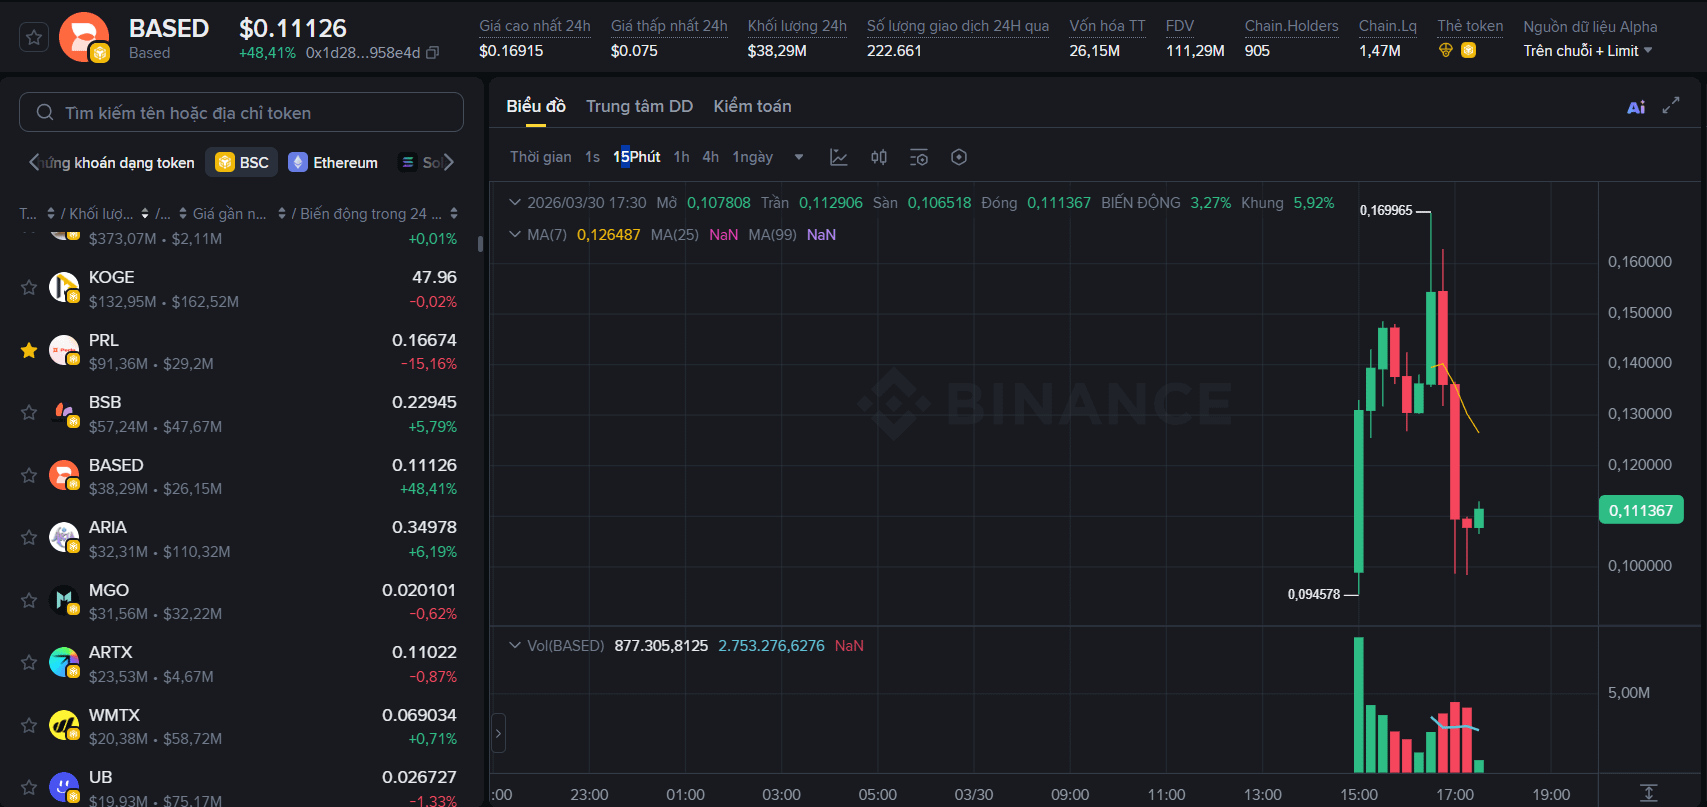Image resolution: width=1707 pixels, height=807 pixels.
Task: Open the Ai assistant icon
Action: (1636, 107)
